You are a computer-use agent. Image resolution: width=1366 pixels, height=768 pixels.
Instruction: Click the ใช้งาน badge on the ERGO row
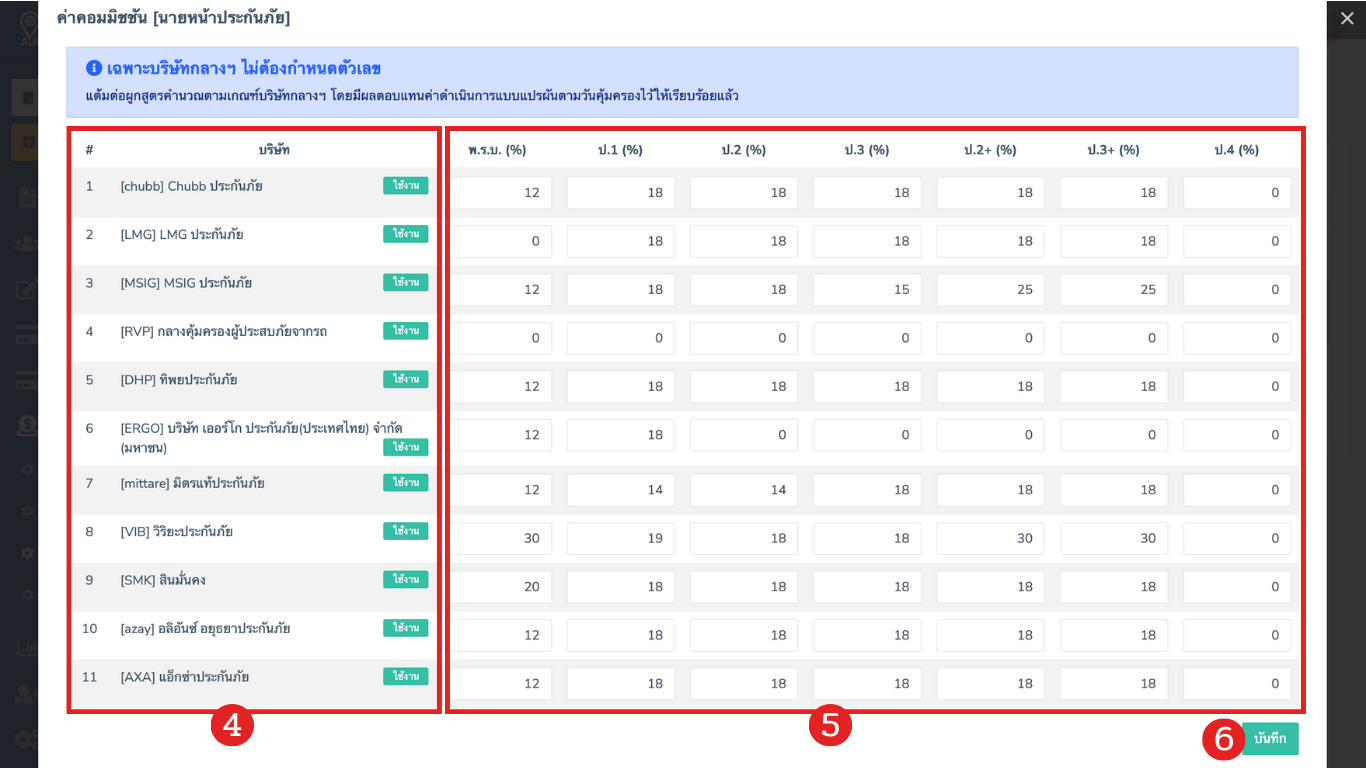[x=405, y=447]
